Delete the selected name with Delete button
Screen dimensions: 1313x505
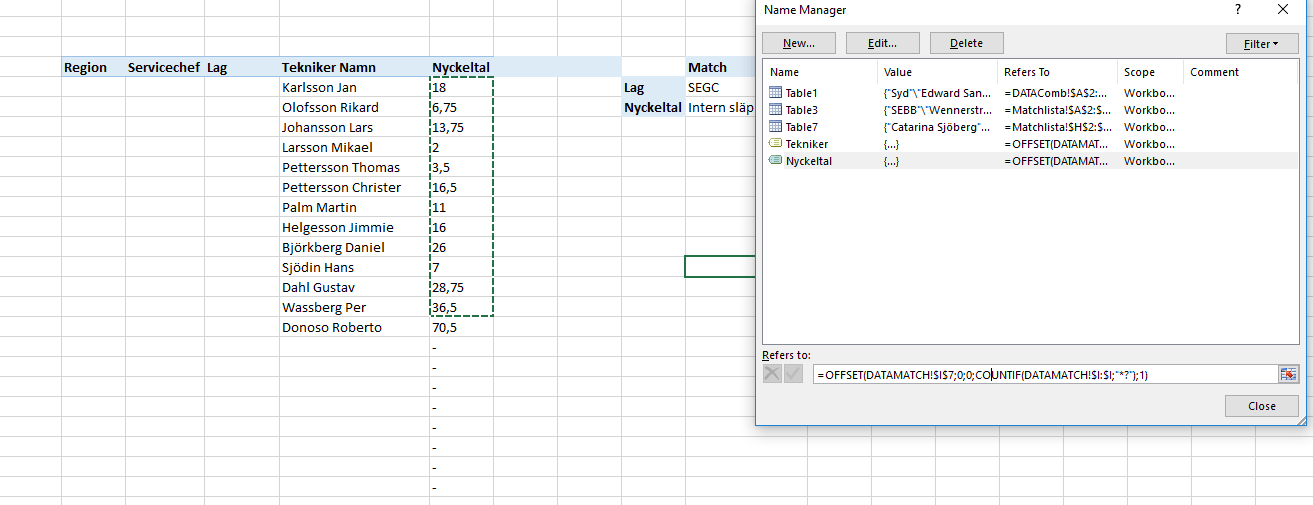click(966, 44)
